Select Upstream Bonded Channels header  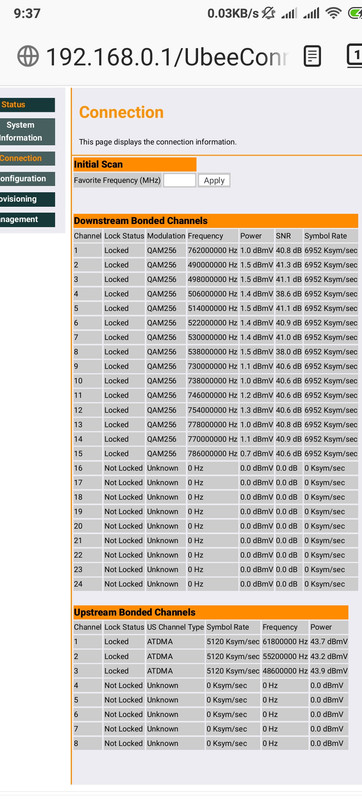211,612
